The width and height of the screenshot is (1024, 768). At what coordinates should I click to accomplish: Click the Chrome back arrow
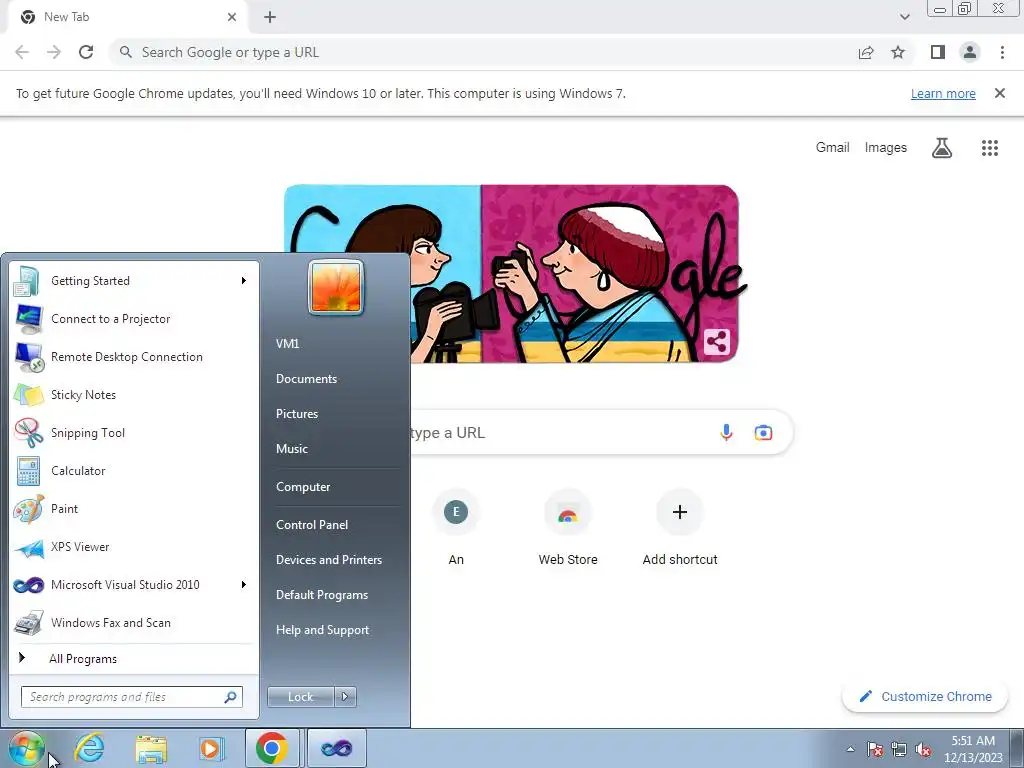22,52
